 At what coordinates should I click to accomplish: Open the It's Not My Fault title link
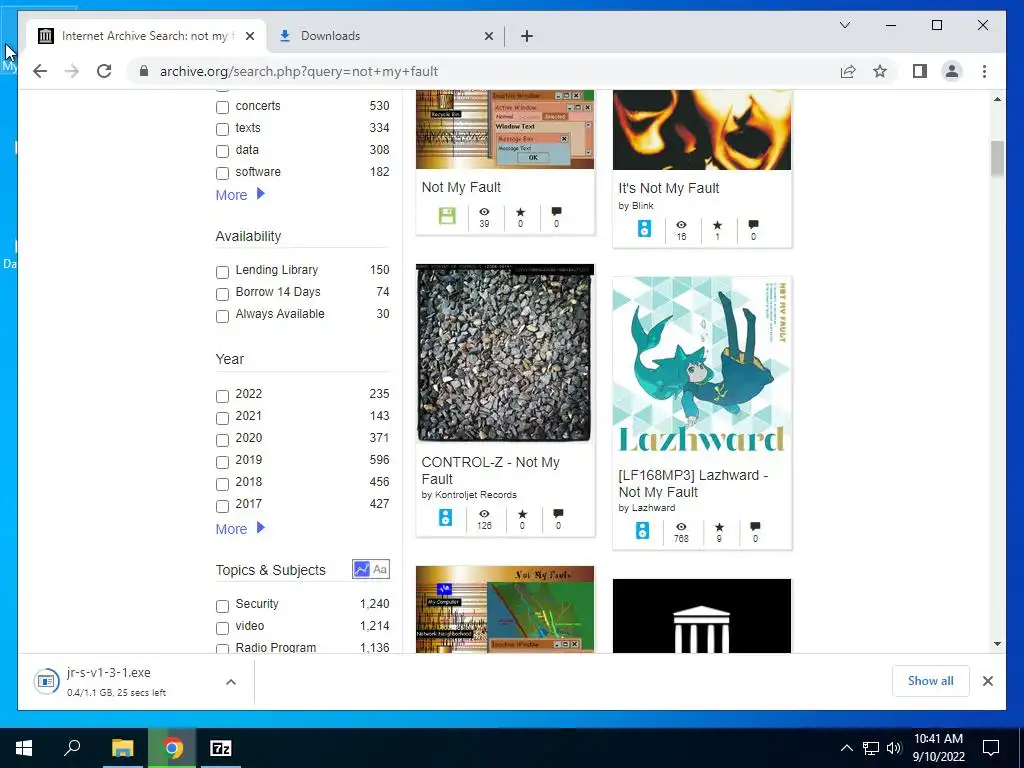669,188
